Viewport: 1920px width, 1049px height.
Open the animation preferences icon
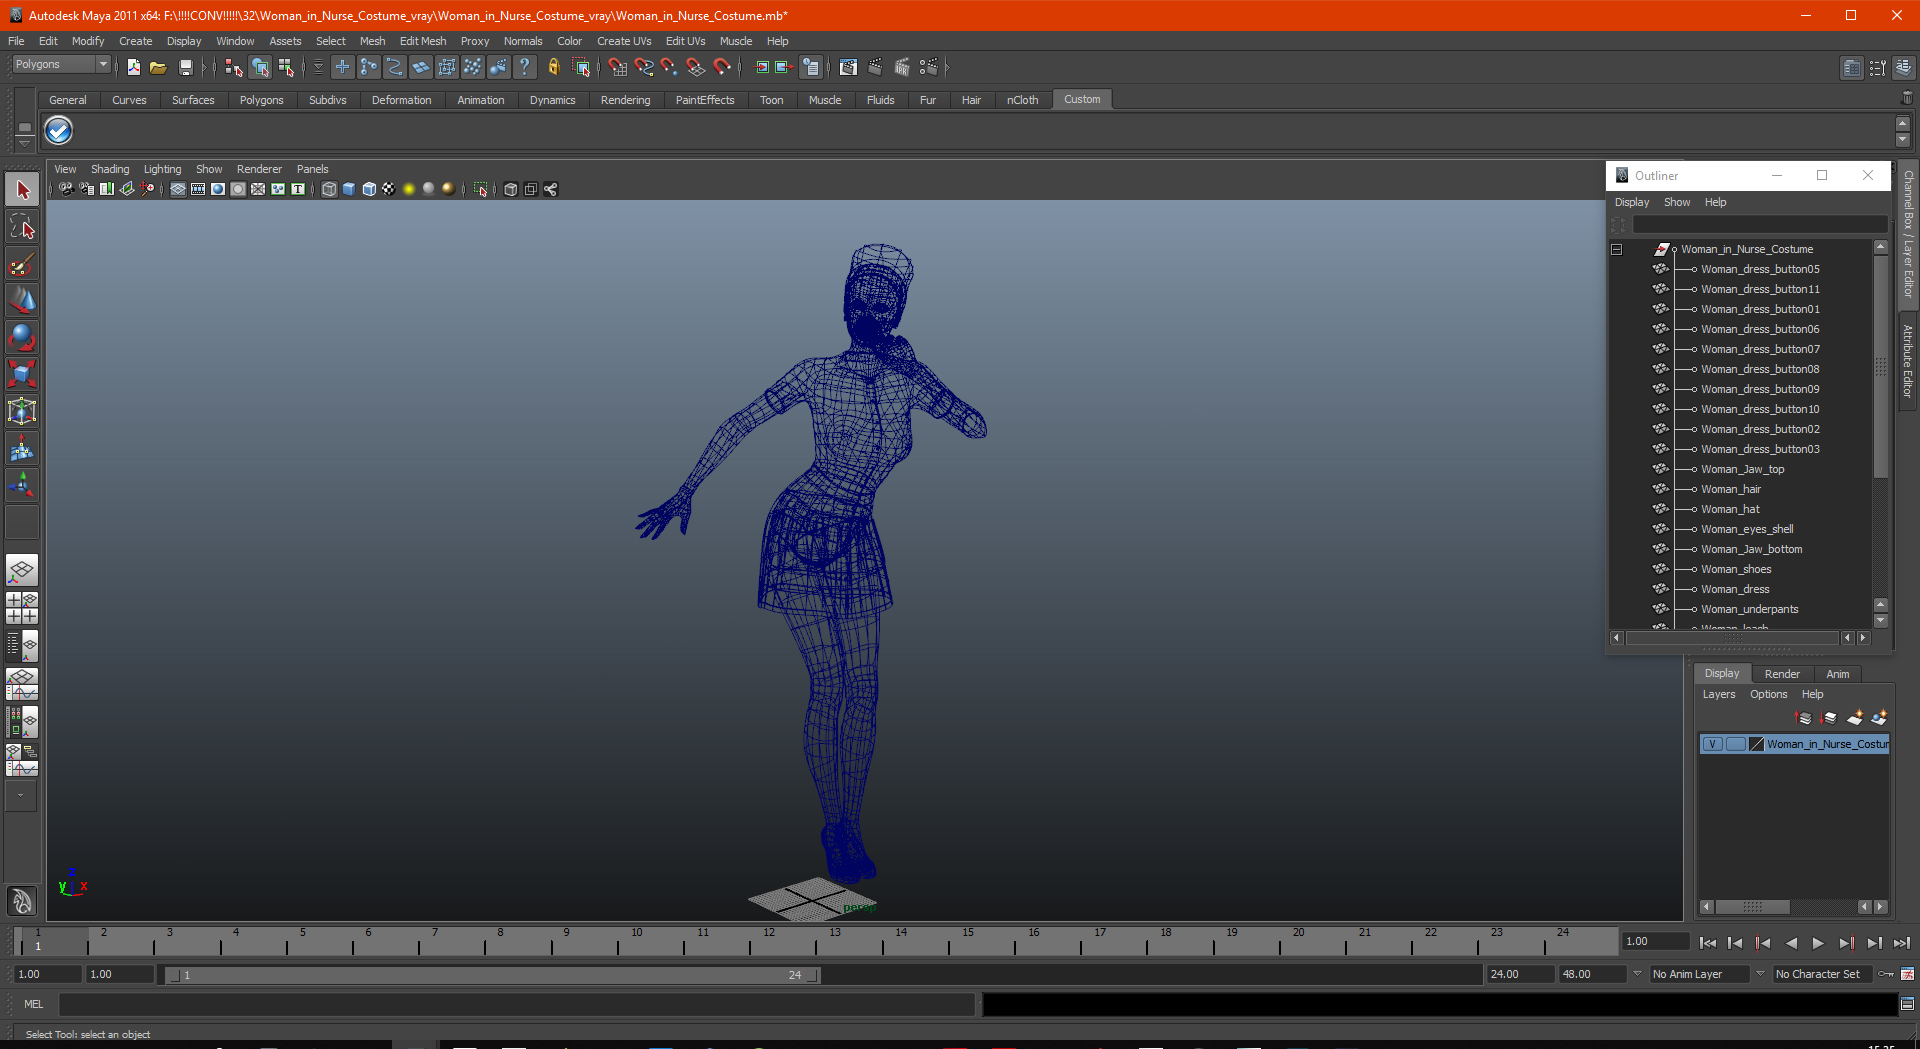point(1908,974)
